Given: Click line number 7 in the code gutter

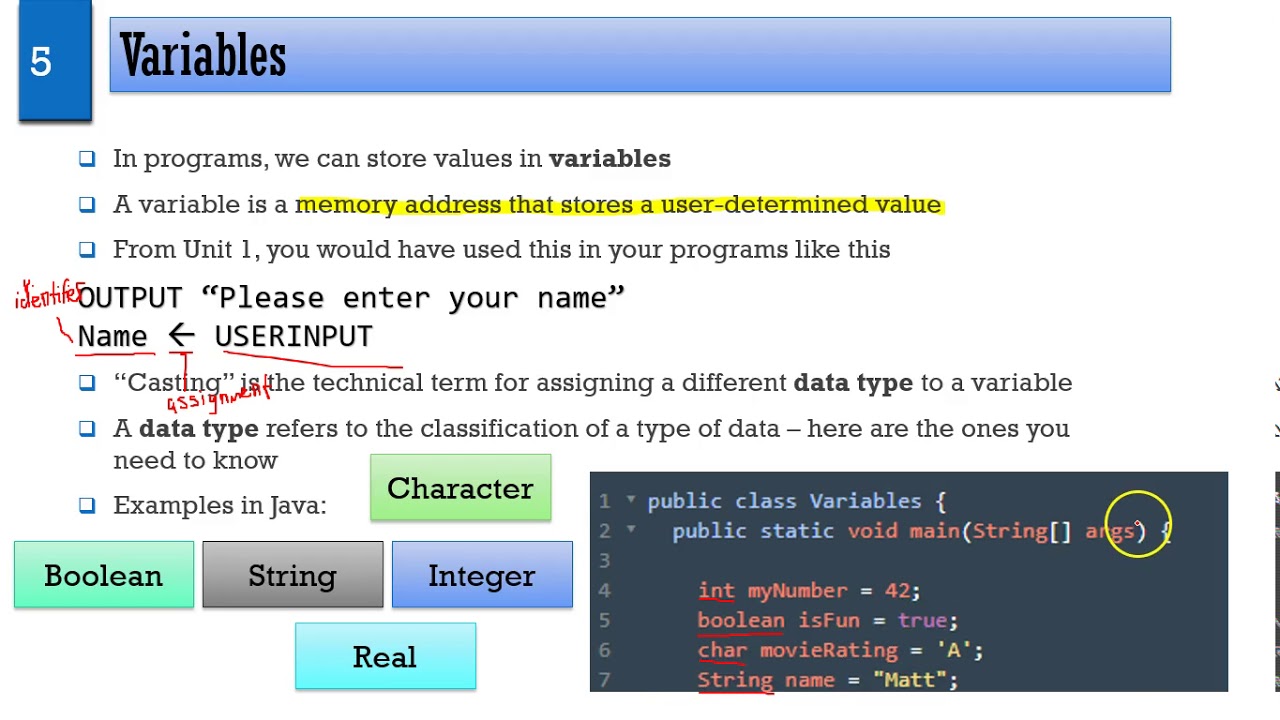Looking at the screenshot, I should tap(604, 680).
